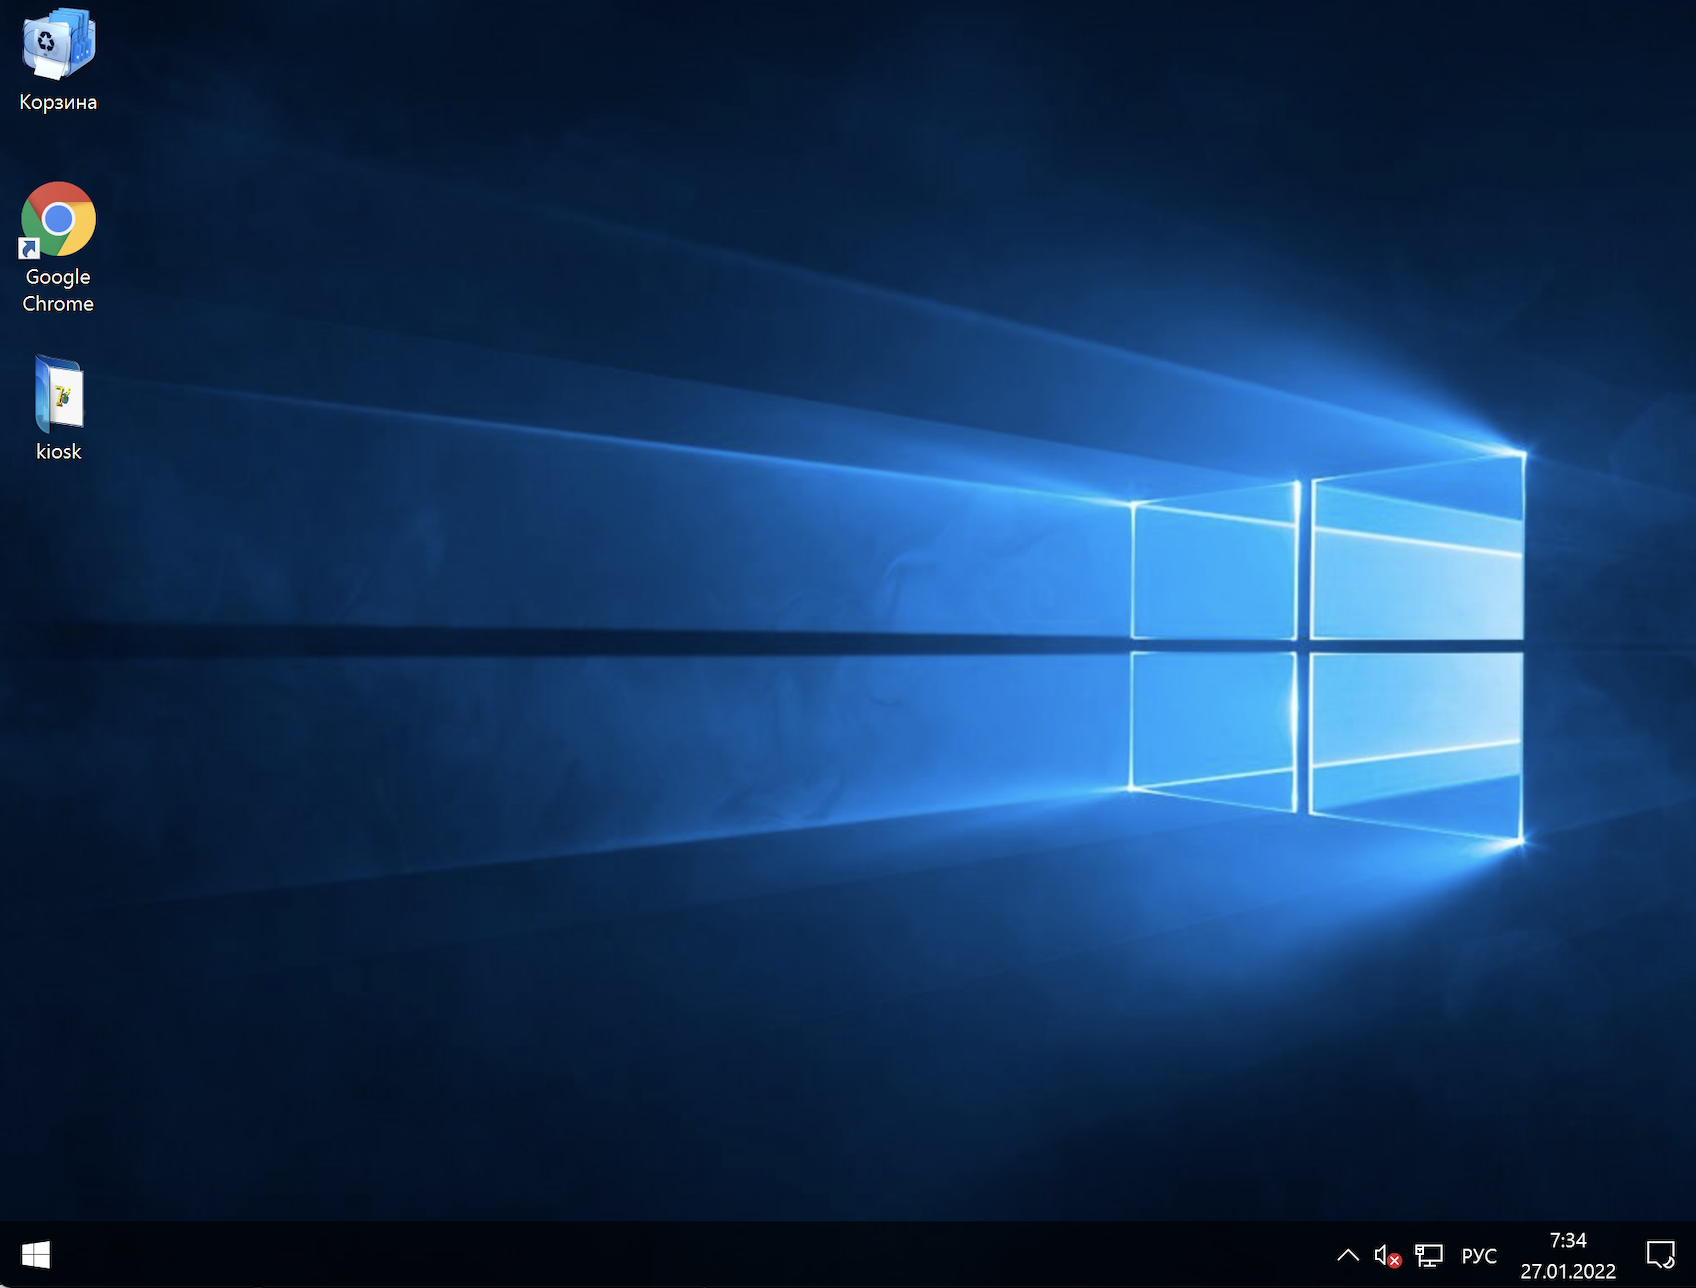Open the muted volume control
Screen dimensions: 1696x1288
1387,1255
